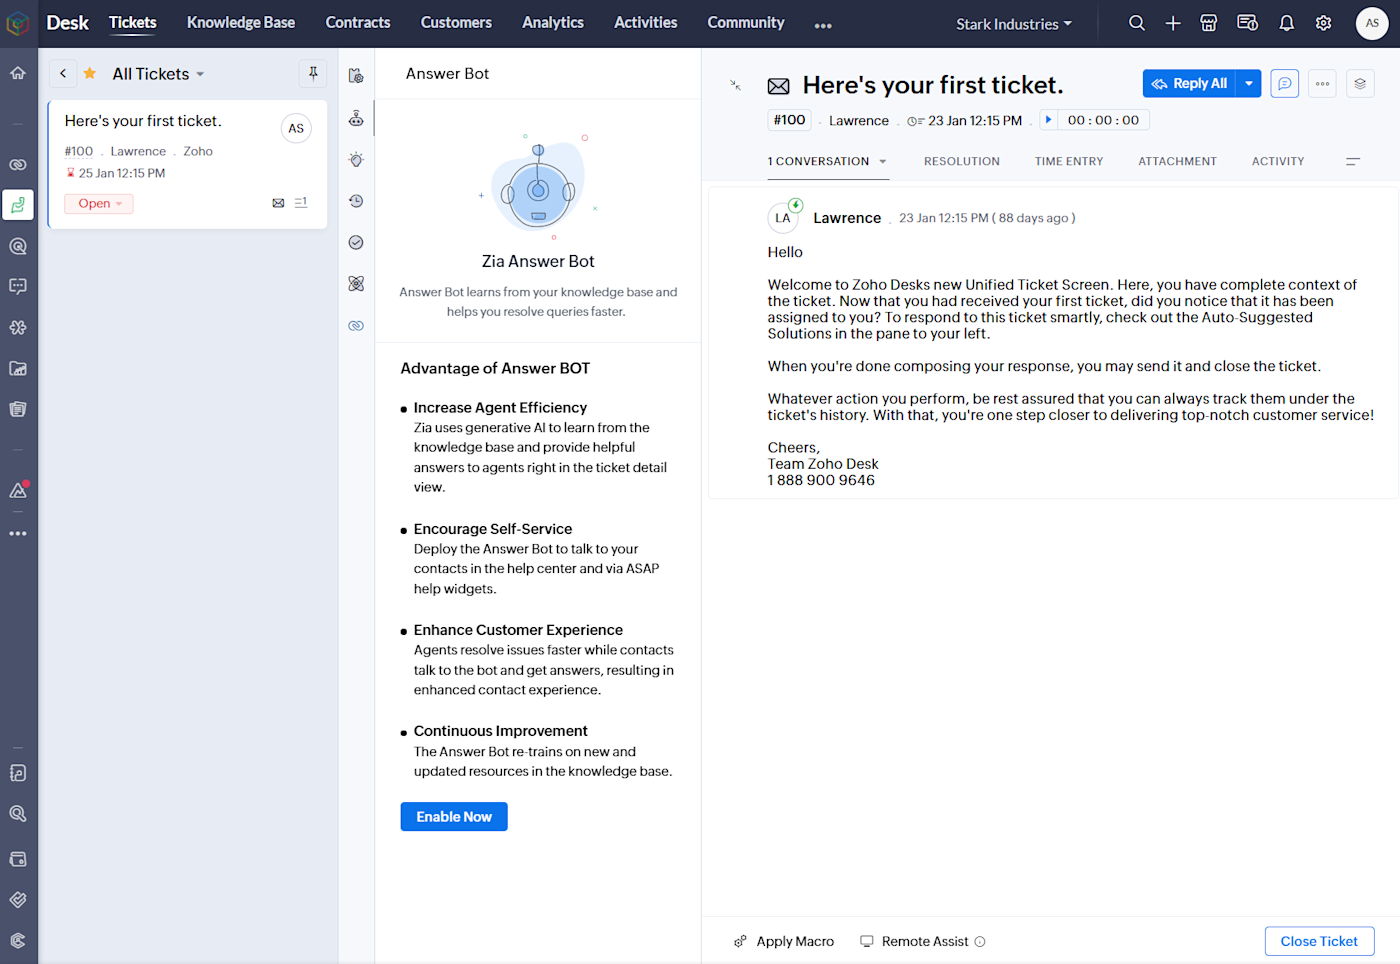Select the Answer Bot robot icon

[356, 119]
